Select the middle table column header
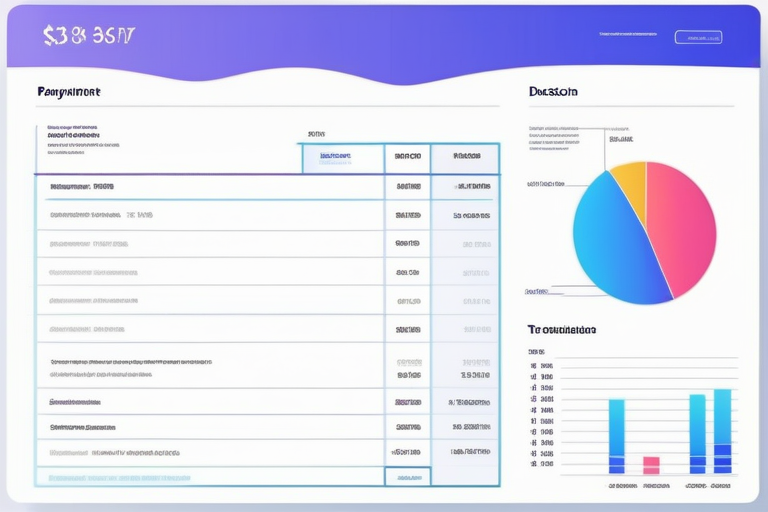Screen dimensions: 768x512 407,157
